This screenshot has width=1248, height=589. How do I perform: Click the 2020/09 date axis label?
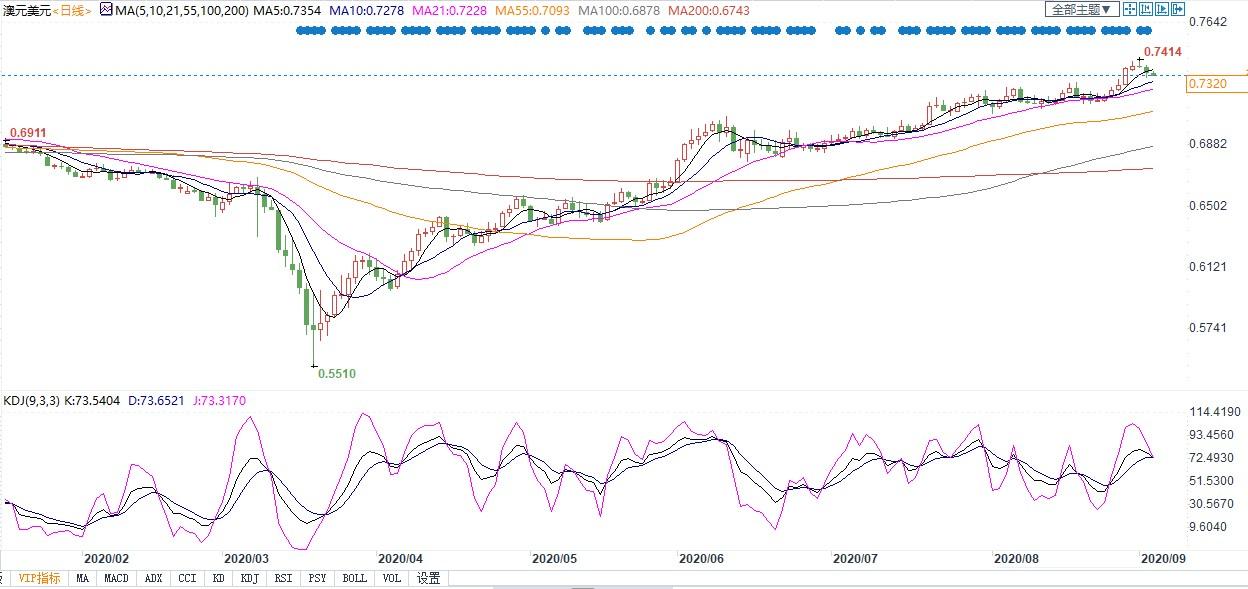(1164, 558)
